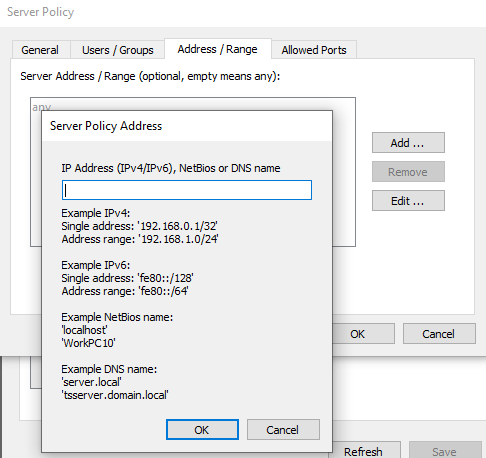Cancel the Server Policy Address dialog
The image size is (486, 458).
(x=283, y=430)
